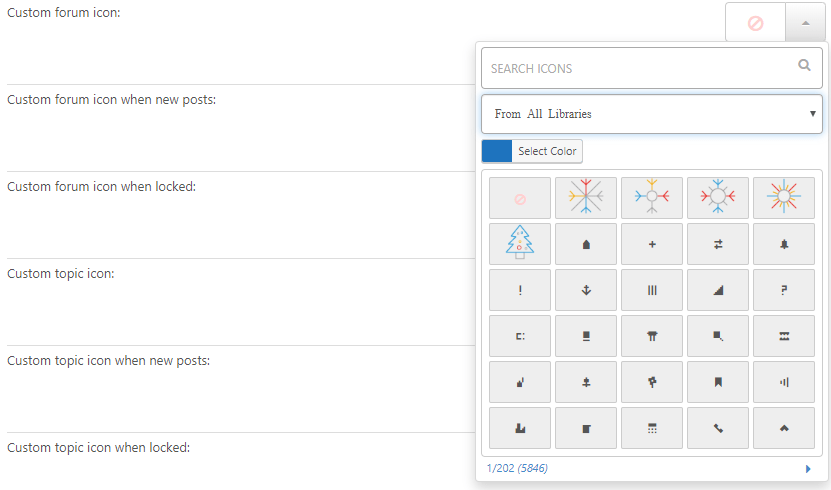Image resolution: width=831 pixels, height=490 pixels.
Task: Click current forum icon preview button
Action: pyautogui.click(x=755, y=22)
